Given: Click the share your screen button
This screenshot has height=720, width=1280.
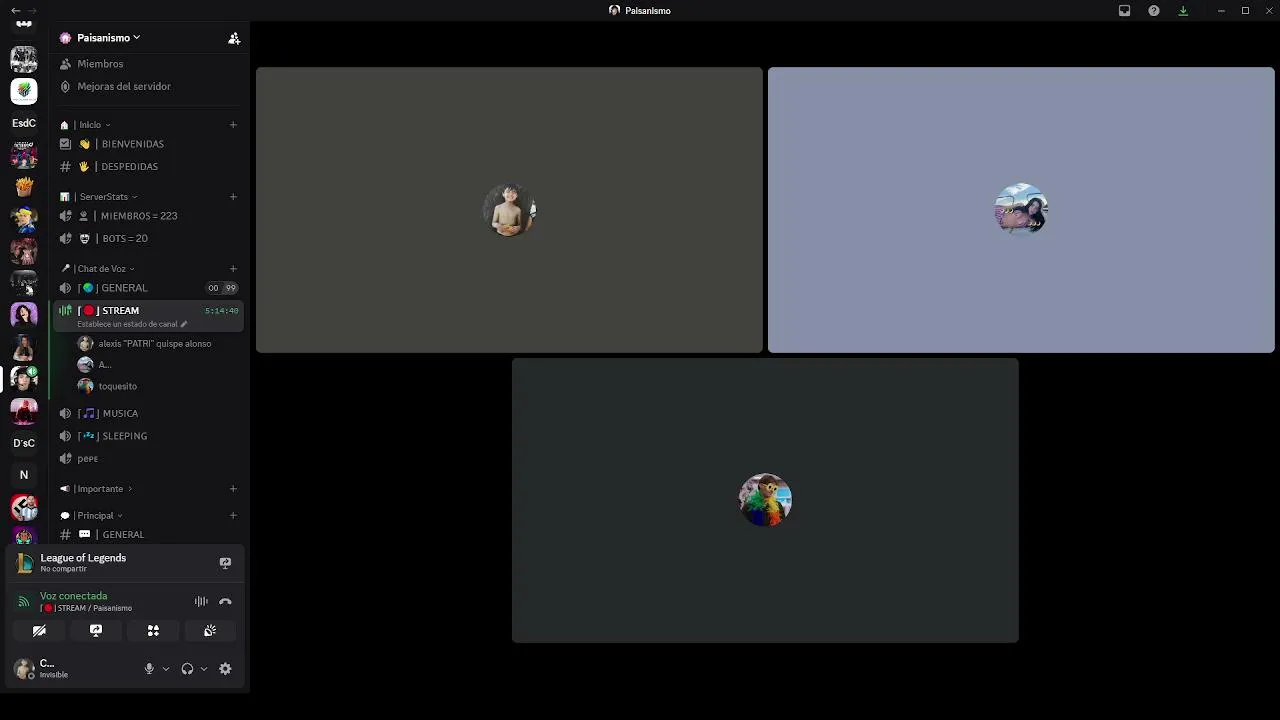Looking at the screenshot, I should [96, 631].
